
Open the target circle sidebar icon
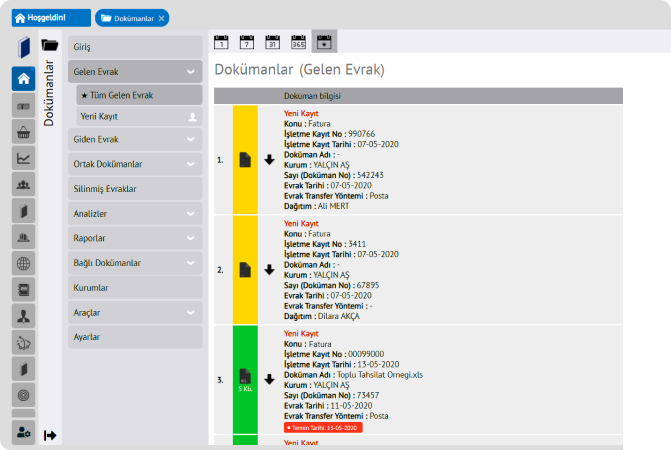click(x=24, y=395)
